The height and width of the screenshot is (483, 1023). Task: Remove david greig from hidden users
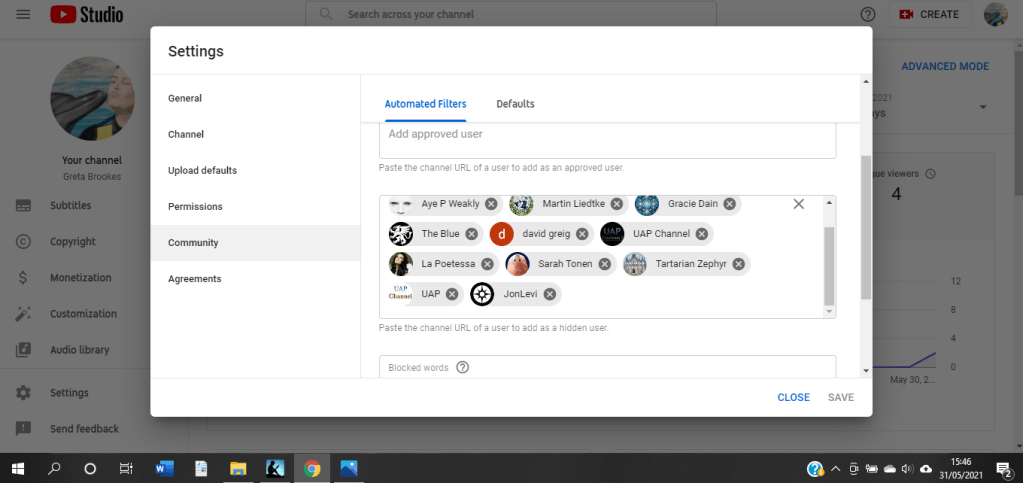click(x=581, y=234)
